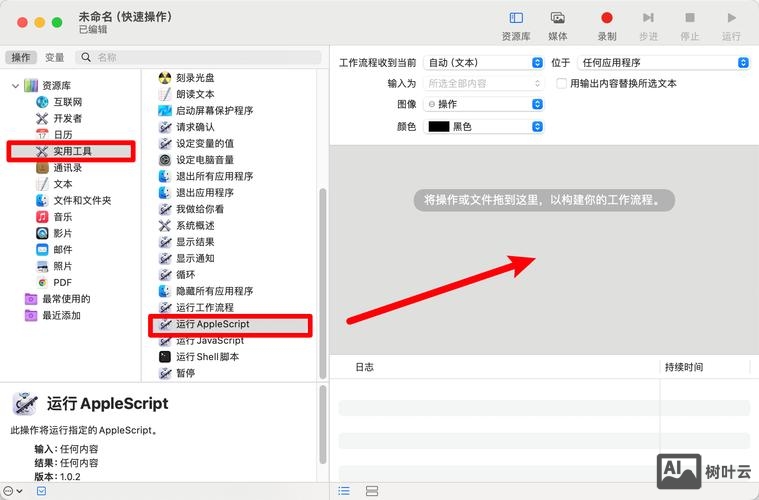Select 文件和文件夹 category
Image resolution: width=759 pixels, height=500 pixels.
[74, 200]
